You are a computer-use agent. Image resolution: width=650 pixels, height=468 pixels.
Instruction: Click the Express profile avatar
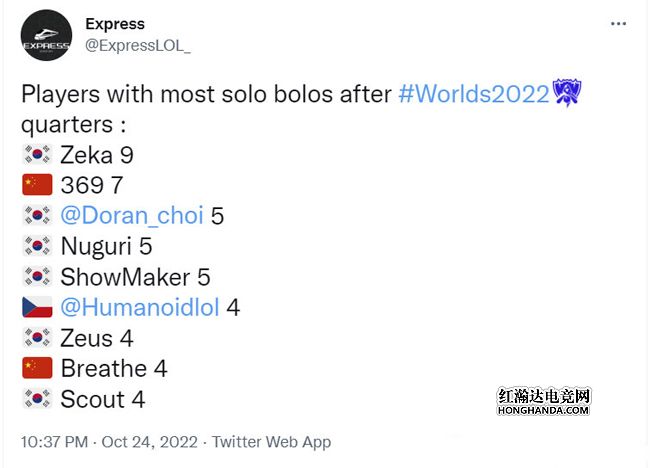(46, 35)
